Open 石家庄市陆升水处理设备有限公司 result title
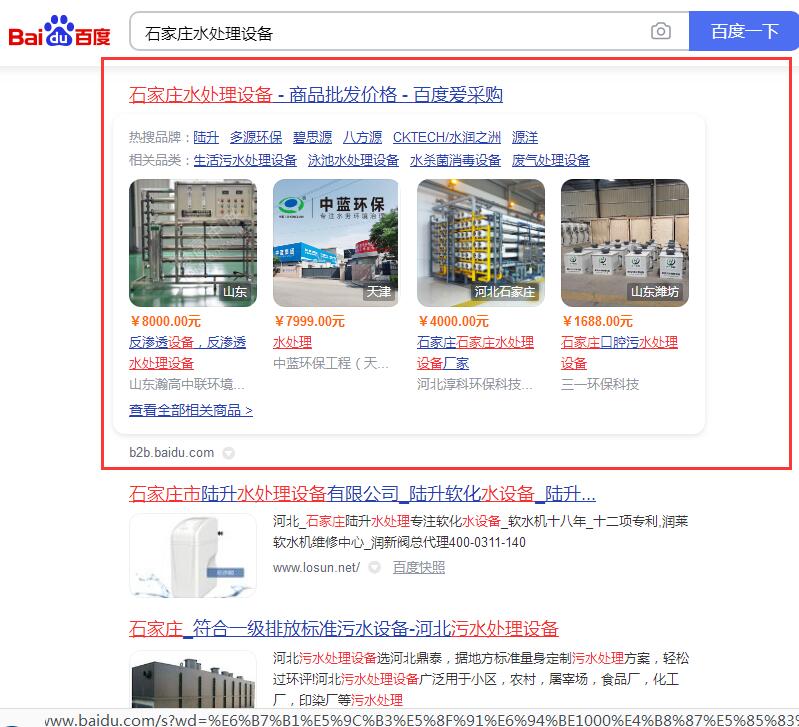Screen dimensions: 799x727 pos(362,494)
